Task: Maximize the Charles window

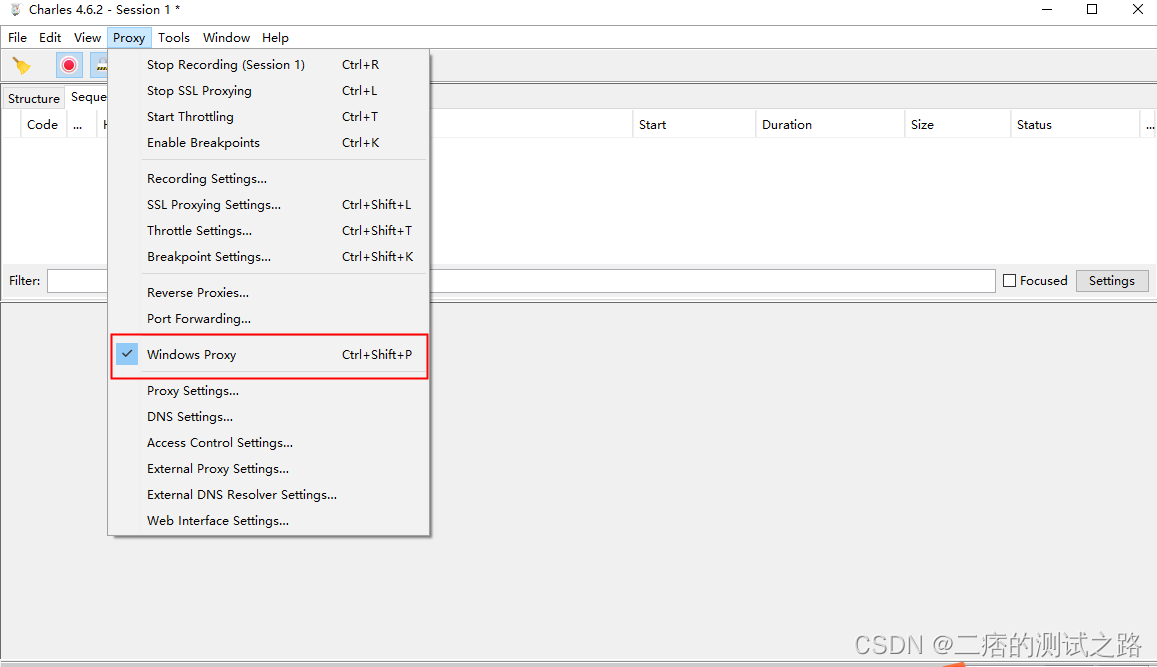Action: [1092, 10]
